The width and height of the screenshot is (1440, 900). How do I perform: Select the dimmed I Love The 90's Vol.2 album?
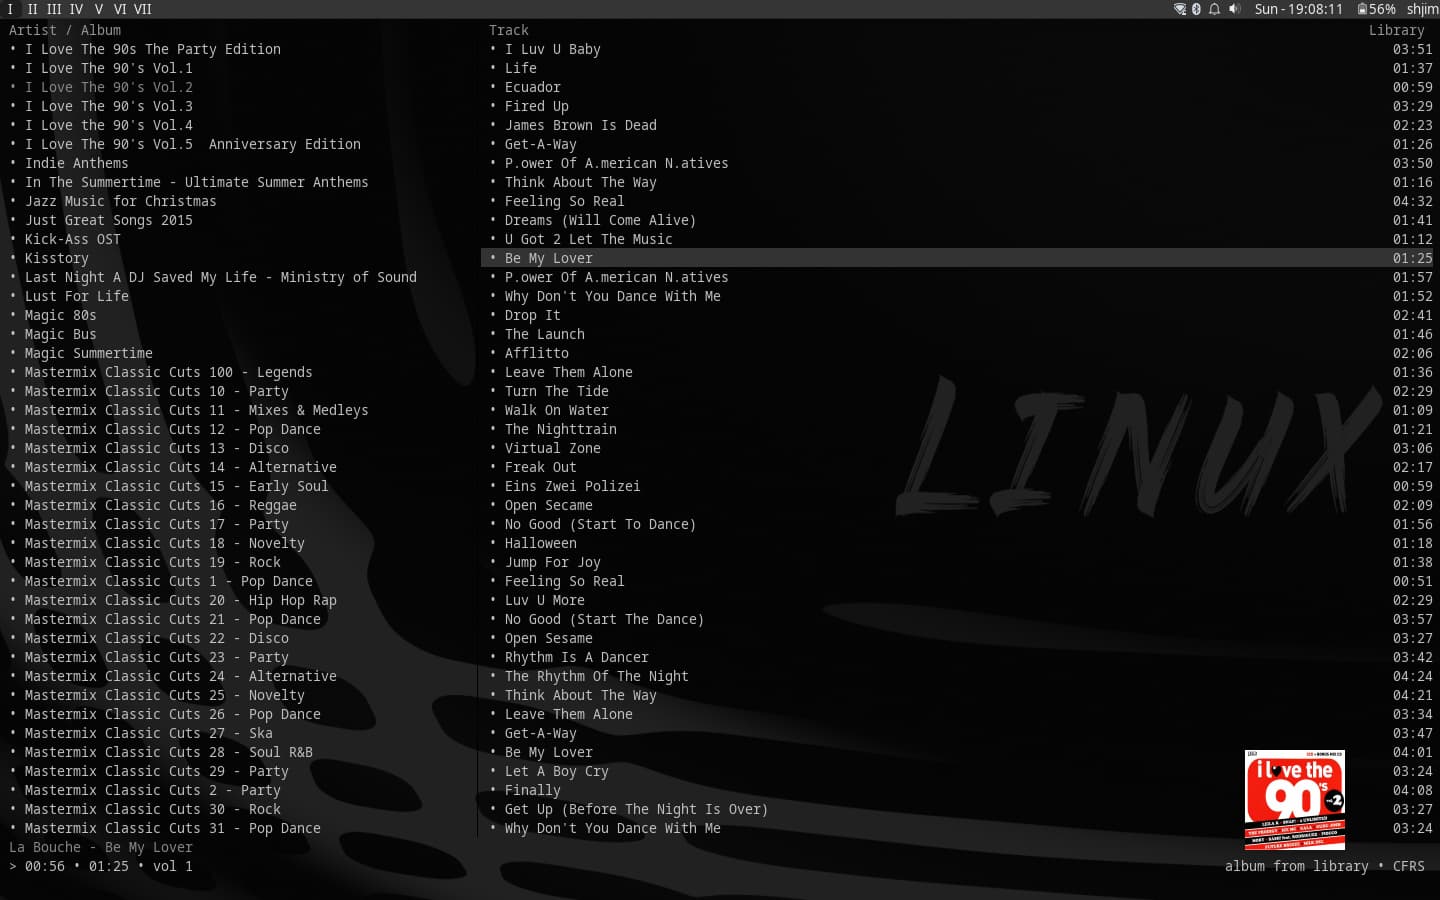[109, 87]
